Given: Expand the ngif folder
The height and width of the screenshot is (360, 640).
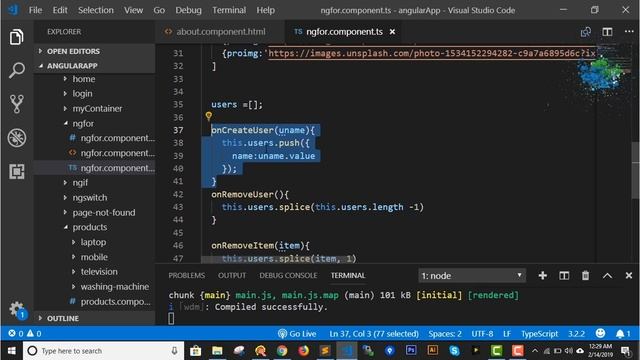Looking at the screenshot, I should (x=80, y=182).
